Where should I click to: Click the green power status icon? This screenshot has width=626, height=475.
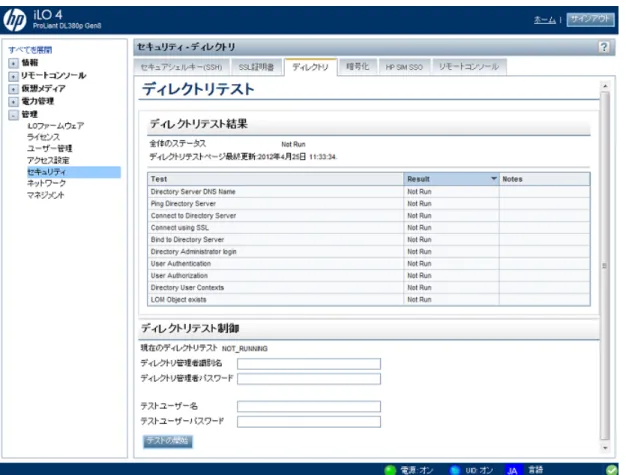[x=390, y=470]
